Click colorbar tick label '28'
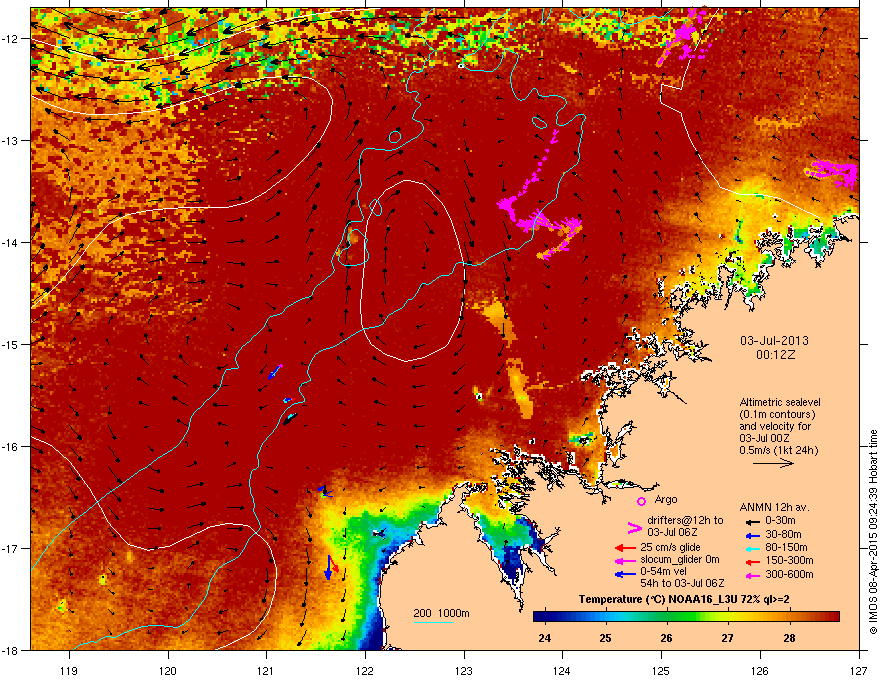Image resolution: width=880 pixels, height=680 pixels. point(789,638)
